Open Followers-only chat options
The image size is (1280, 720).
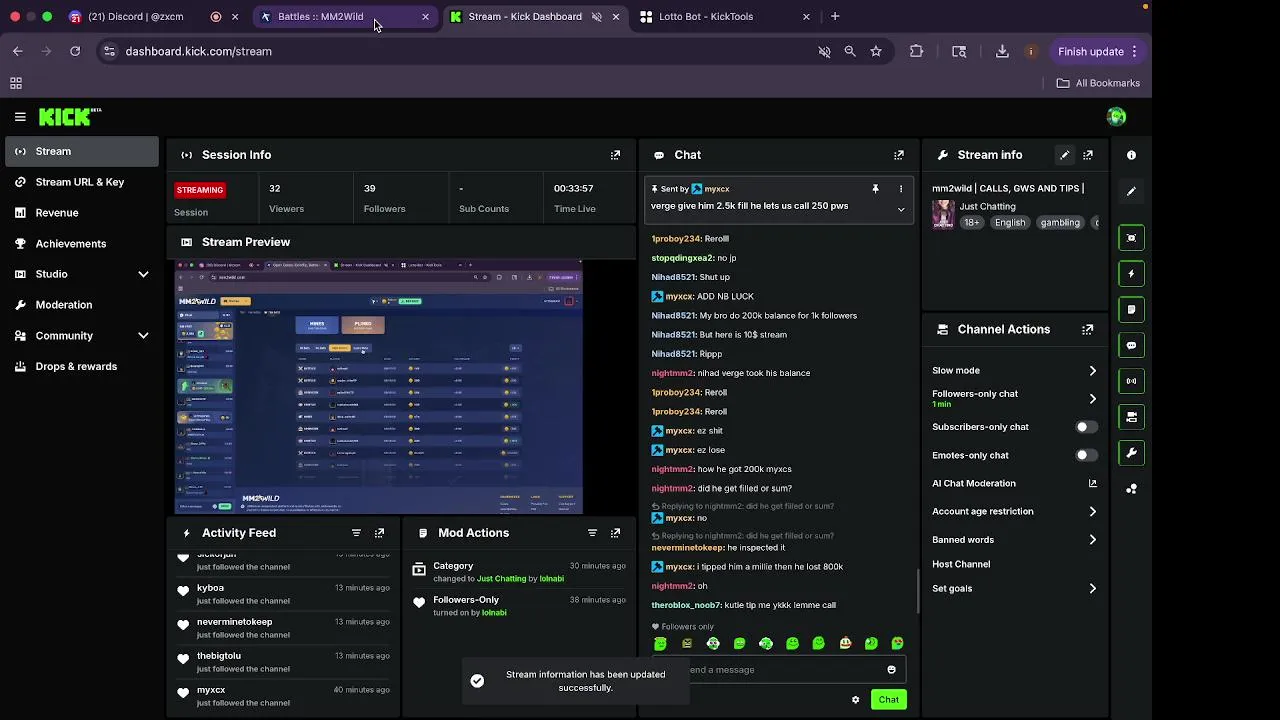[1014, 398]
